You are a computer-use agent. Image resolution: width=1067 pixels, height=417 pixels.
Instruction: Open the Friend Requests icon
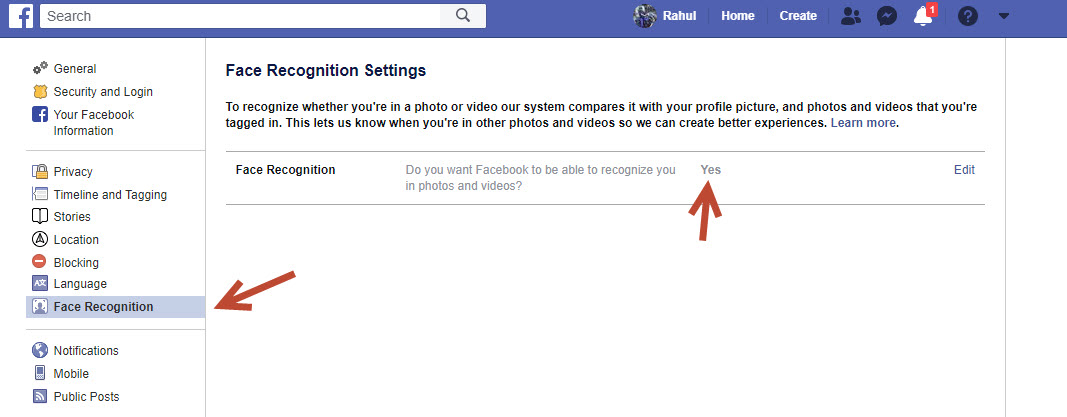(x=851, y=16)
